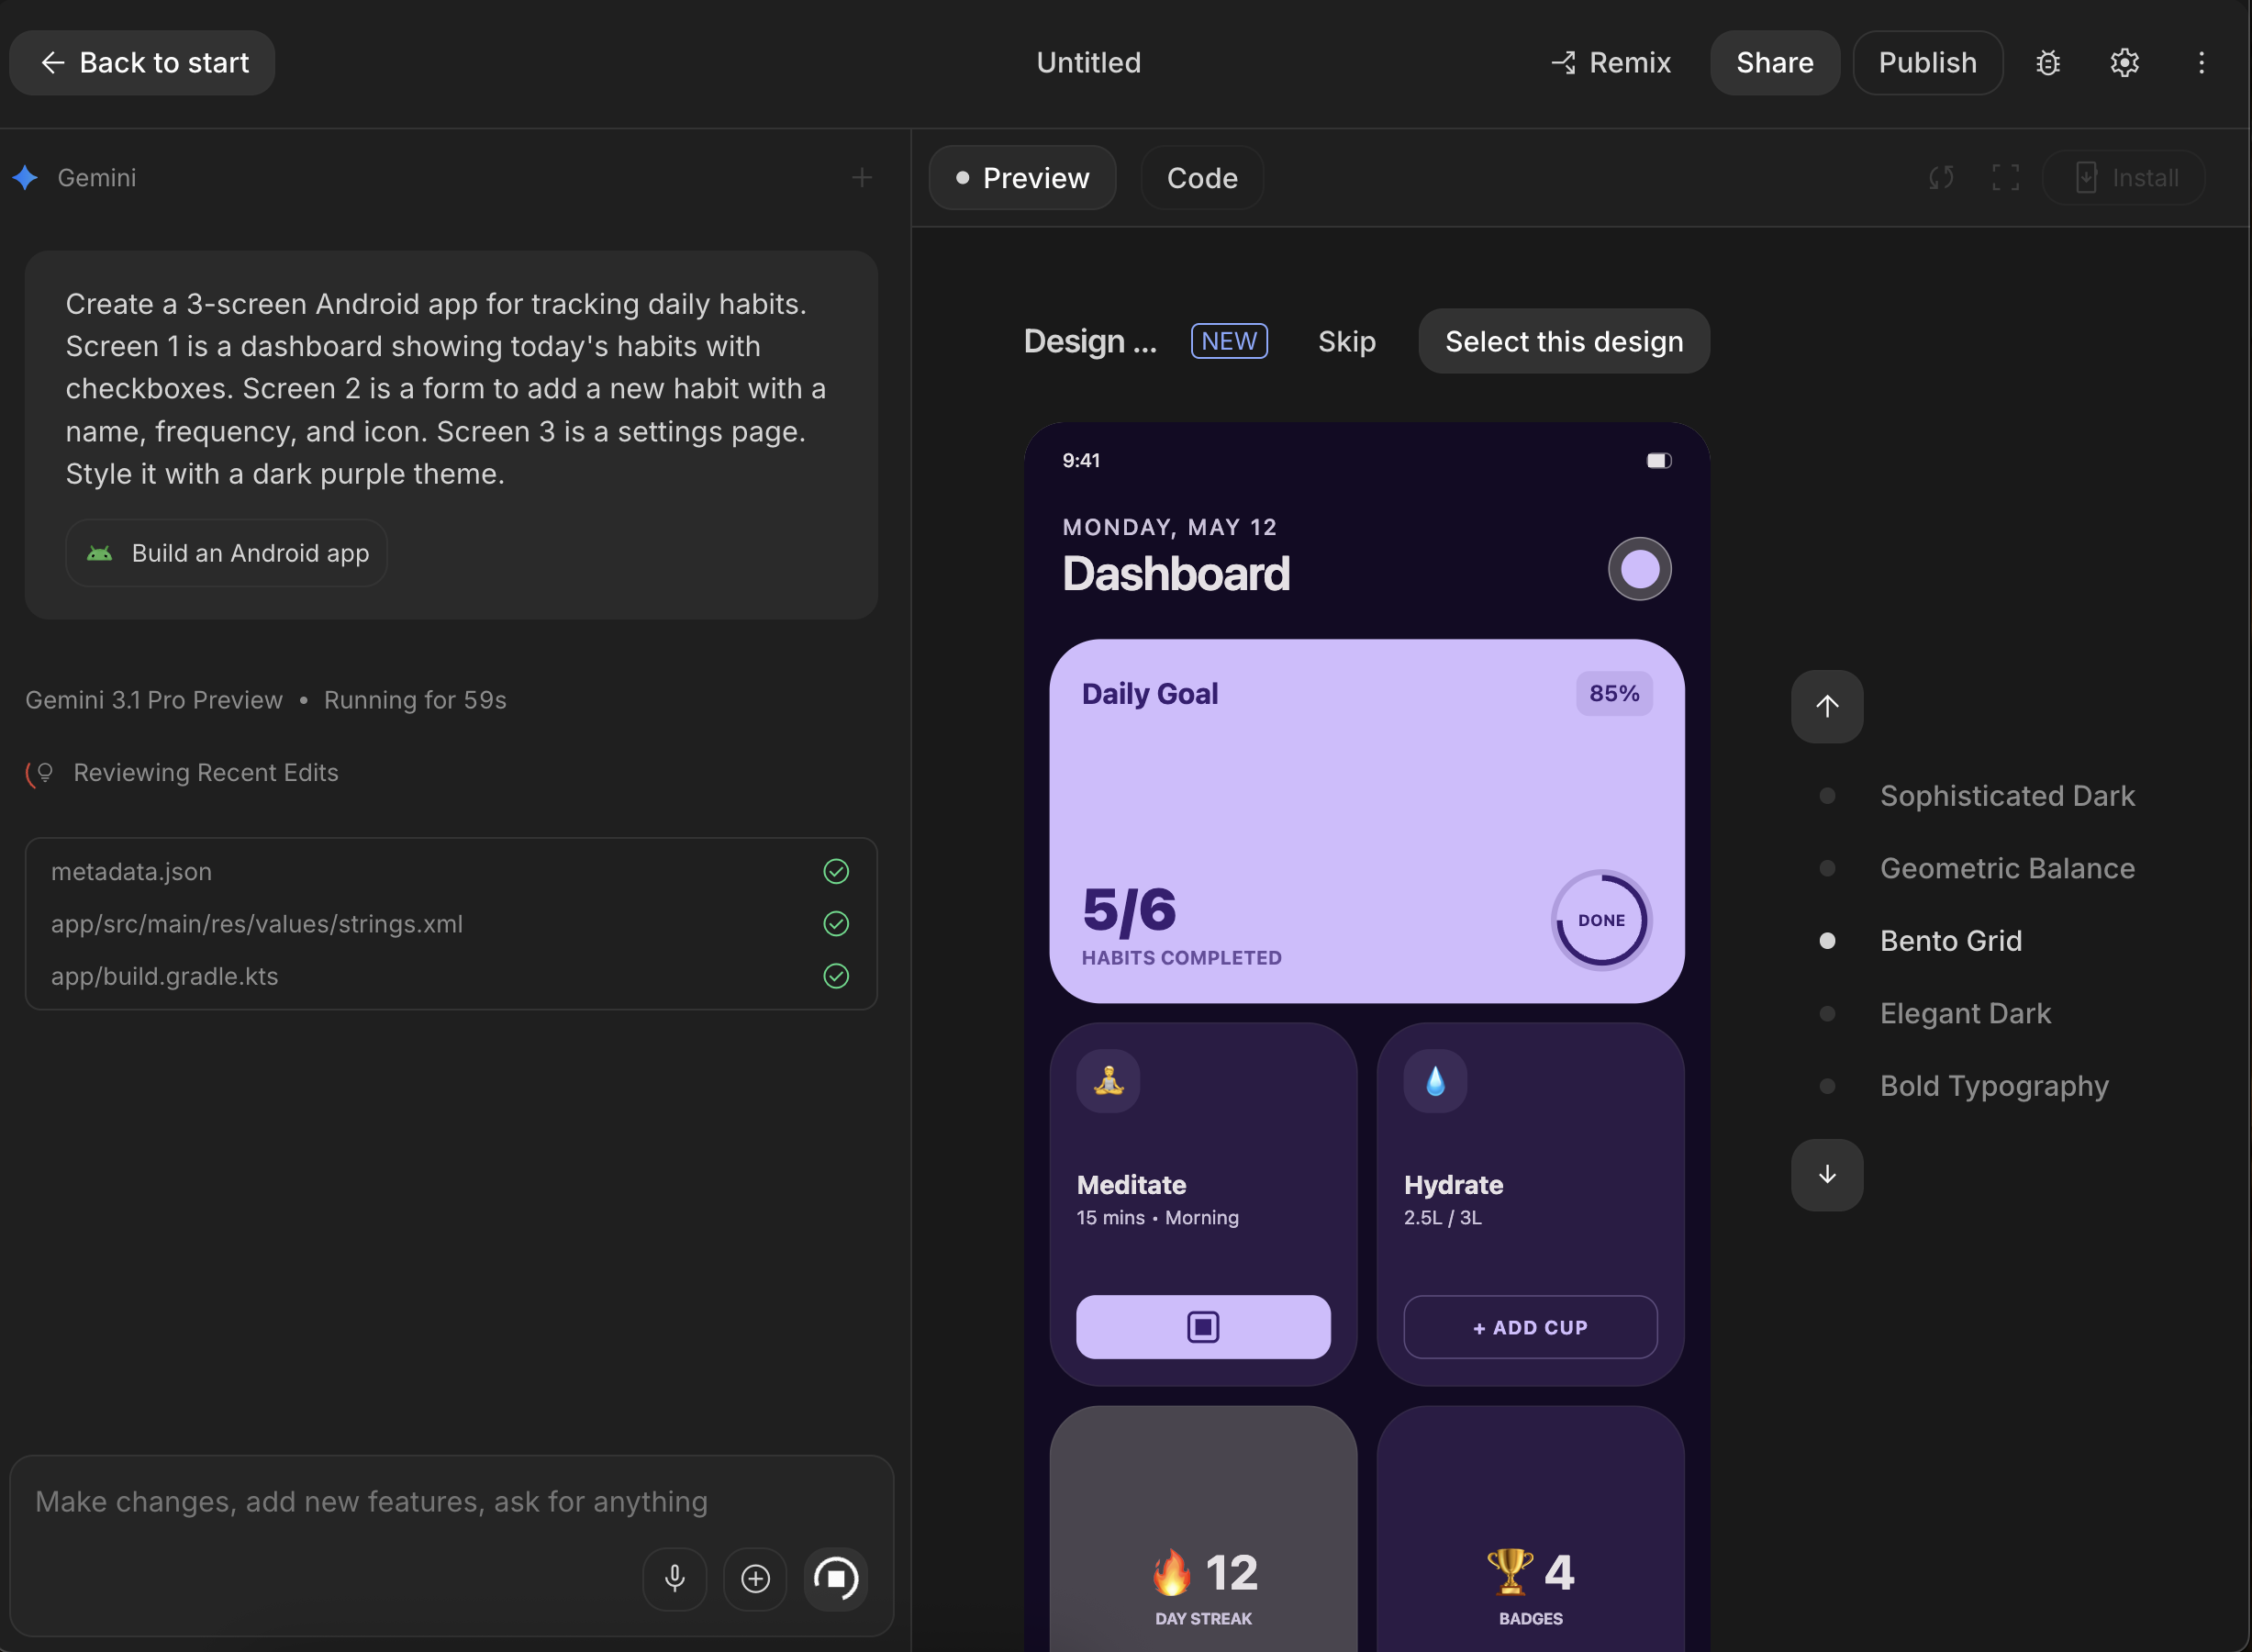
Task: Go to previous design with up arrow
Action: (1827, 706)
